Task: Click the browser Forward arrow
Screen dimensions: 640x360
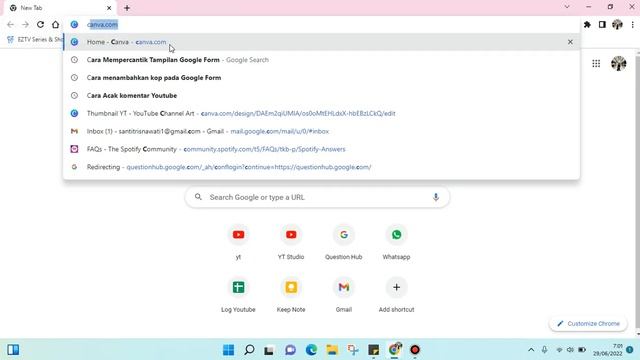Action: click(25, 24)
